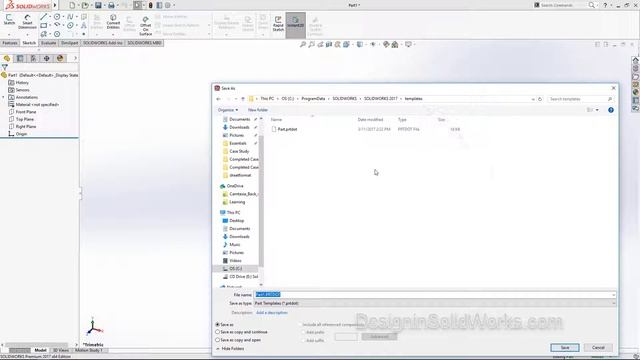
Task: Expand the SolidWorks main menu arrow
Action: coord(55,5)
